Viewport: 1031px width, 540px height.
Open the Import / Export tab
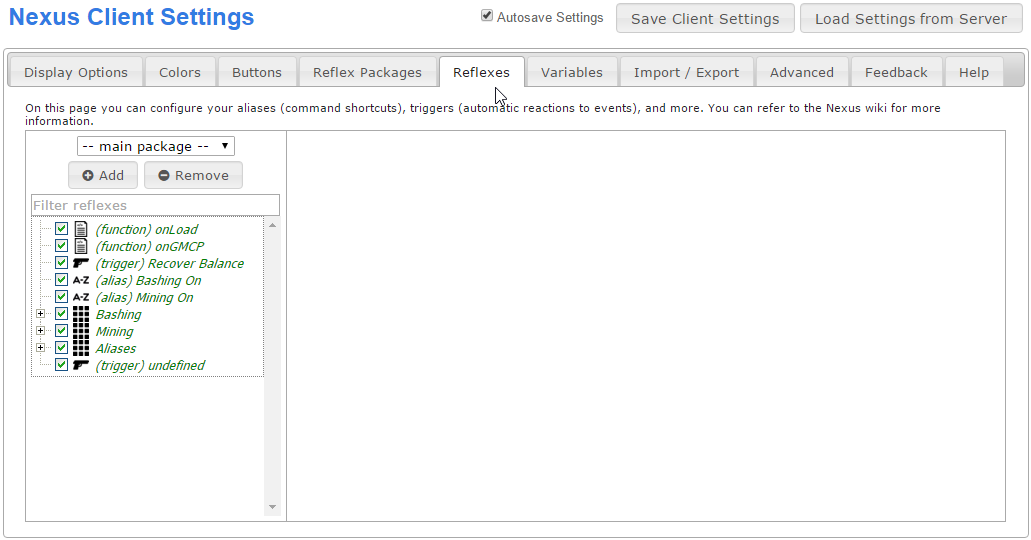(x=686, y=72)
